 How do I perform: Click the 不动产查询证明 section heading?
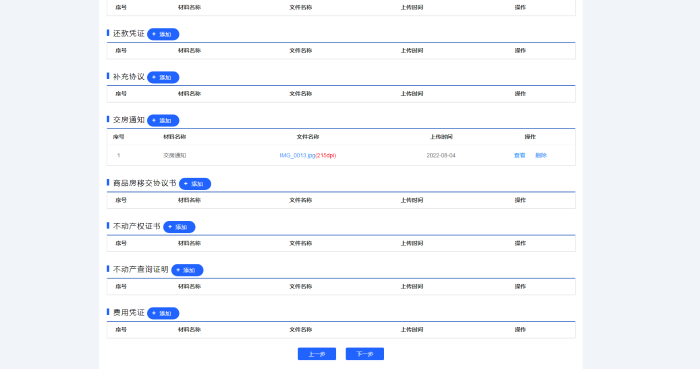141,269
